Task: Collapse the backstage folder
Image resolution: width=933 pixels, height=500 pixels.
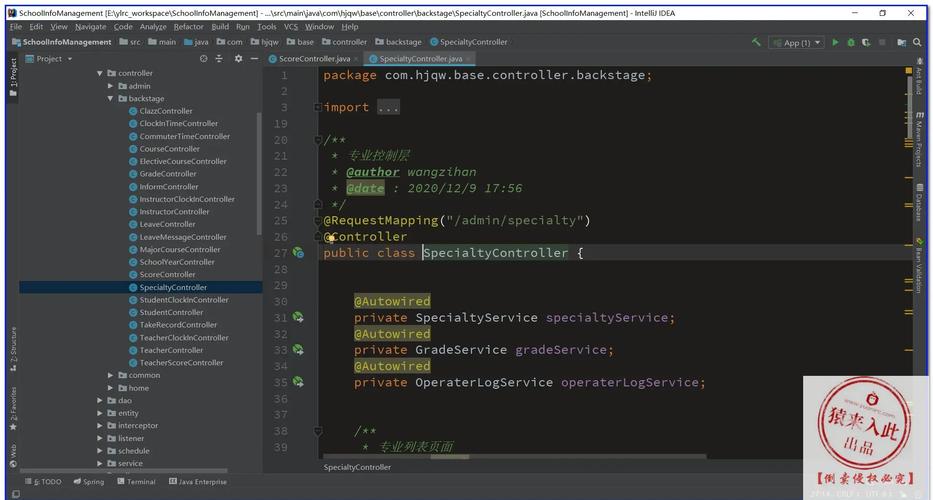Action: [x=111, y=99]
